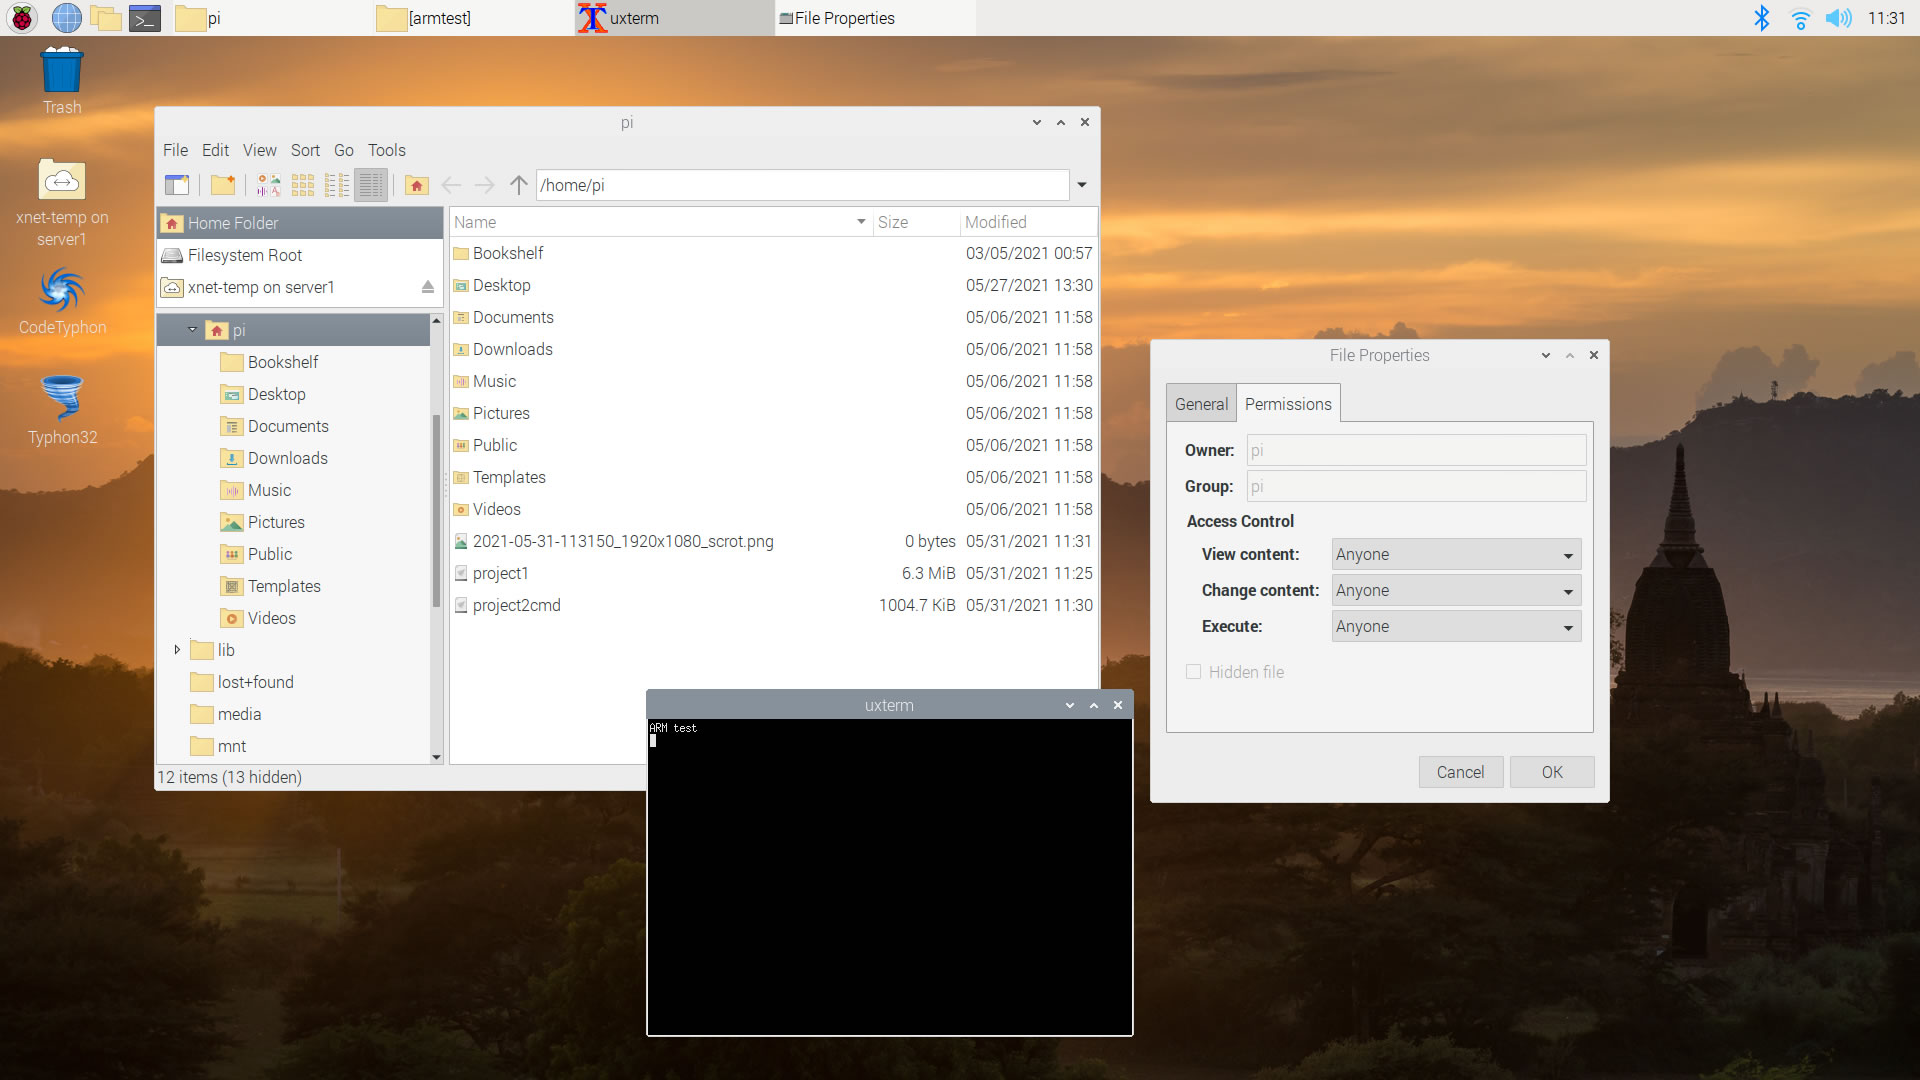Create a new folder using toolbar
This screenshot has width=1920, height=1080.
(223, 185)
